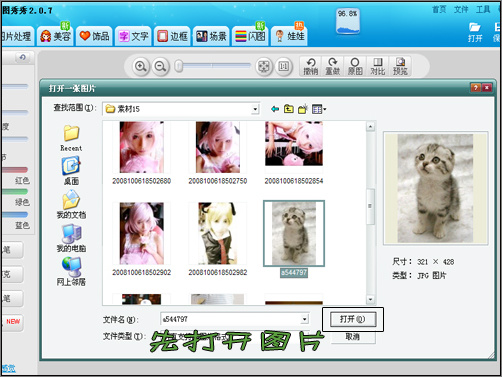Viewport: 502px width, 377px height.
Task: Click the 重做 redo icon
Action: click(333, 66)
